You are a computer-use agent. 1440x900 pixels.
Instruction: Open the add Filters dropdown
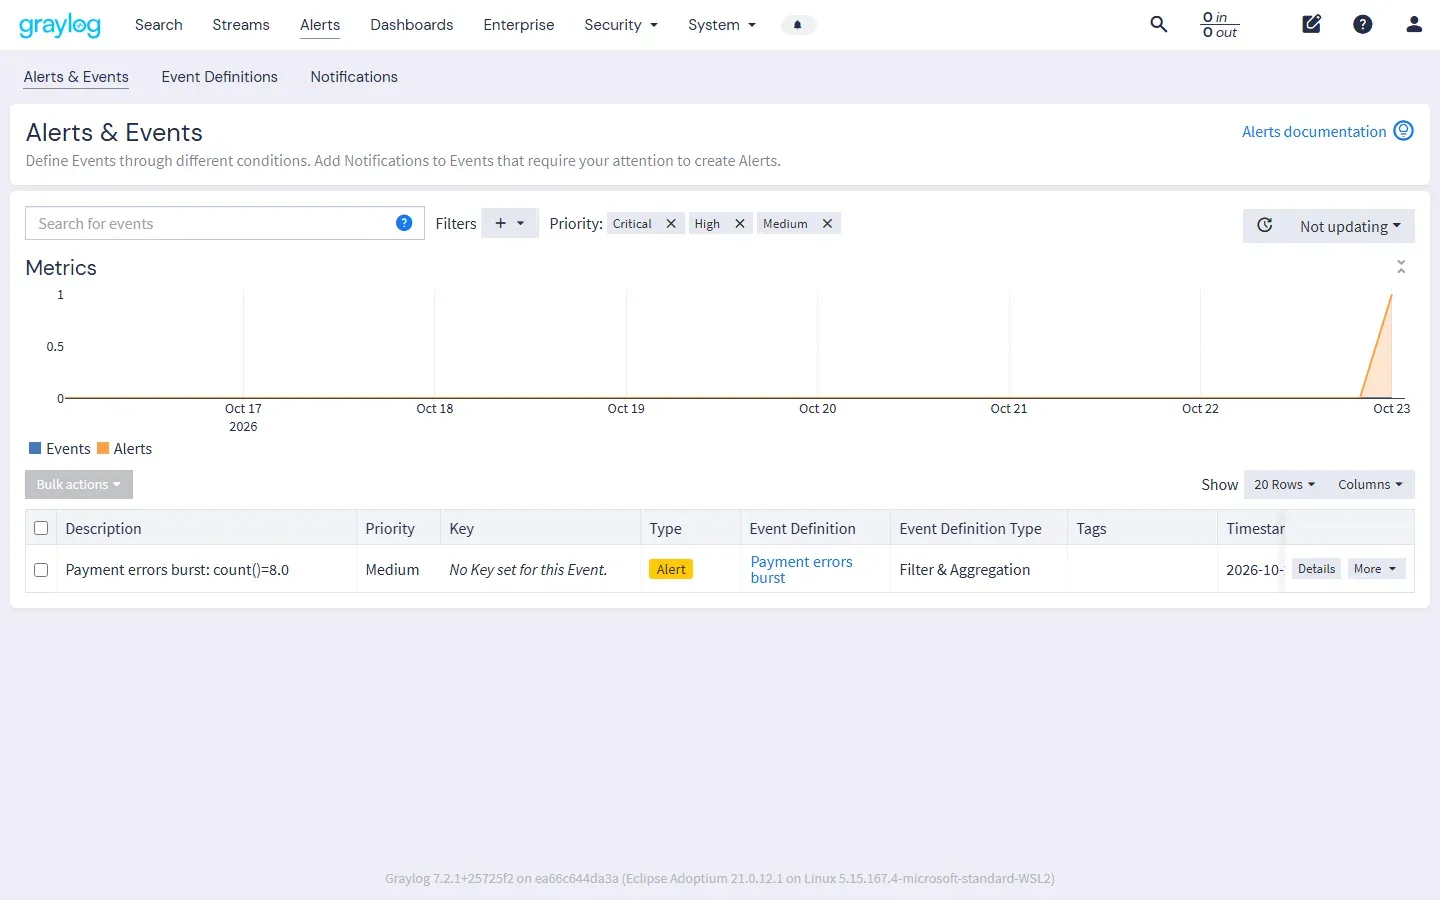(x=510, y=223)
